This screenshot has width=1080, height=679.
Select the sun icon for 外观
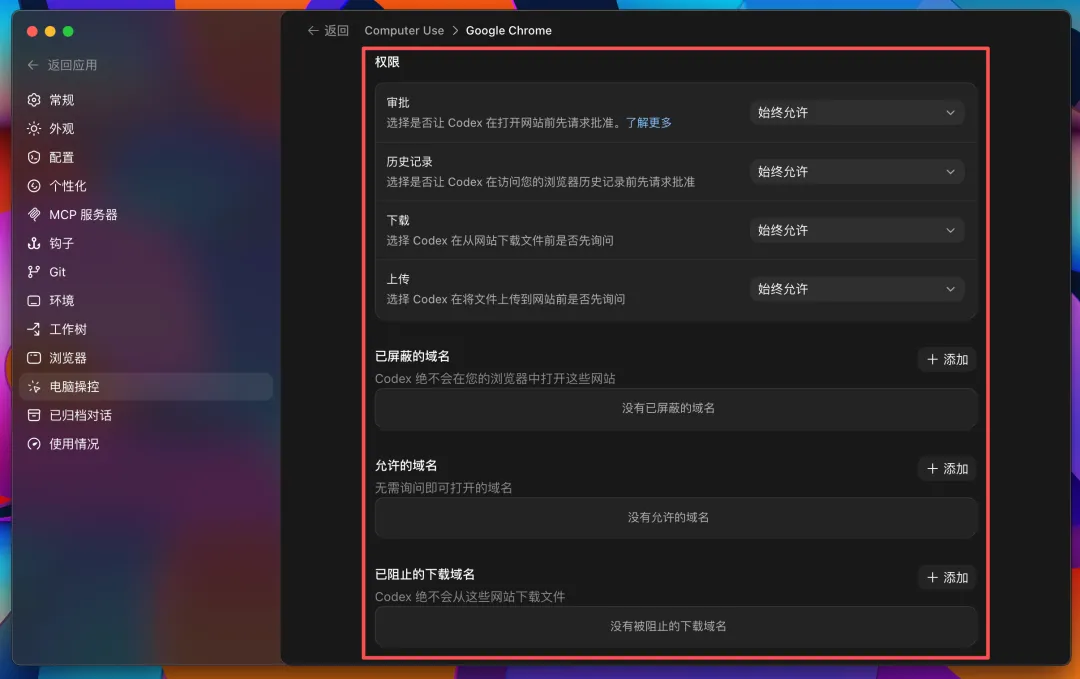[x=34, y=129]
